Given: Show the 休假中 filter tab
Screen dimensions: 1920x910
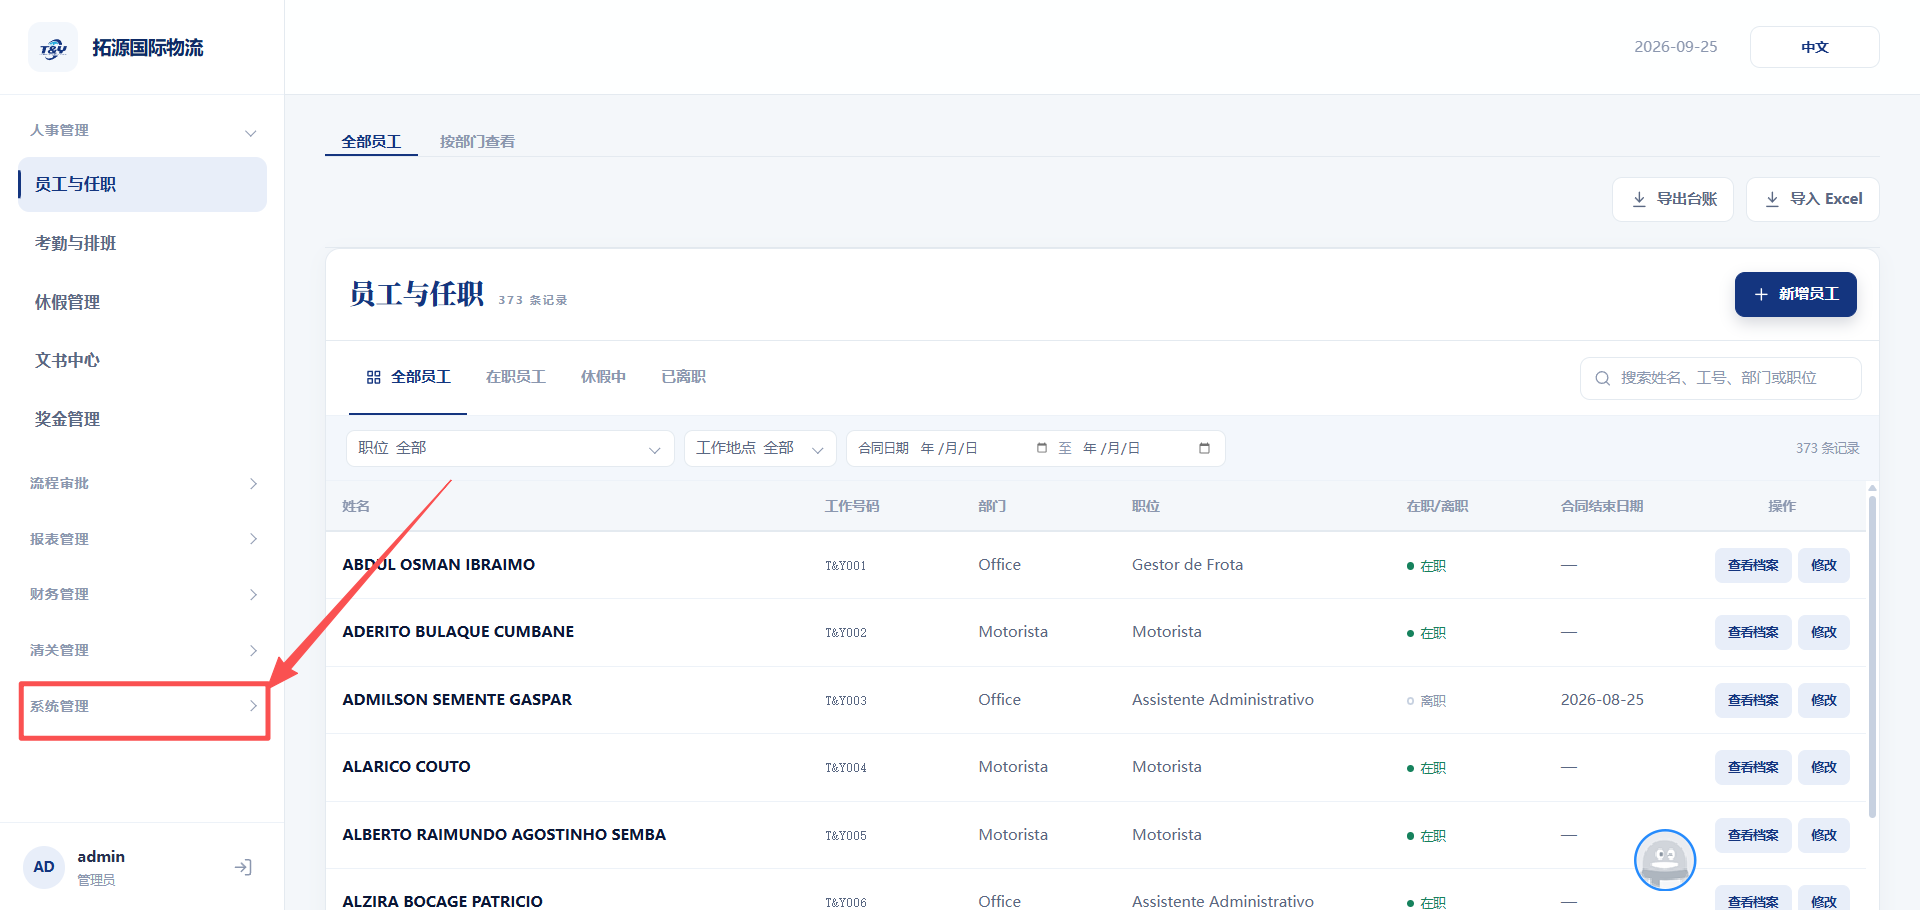Looking at the screenshot, I should [x=603, y=377].
